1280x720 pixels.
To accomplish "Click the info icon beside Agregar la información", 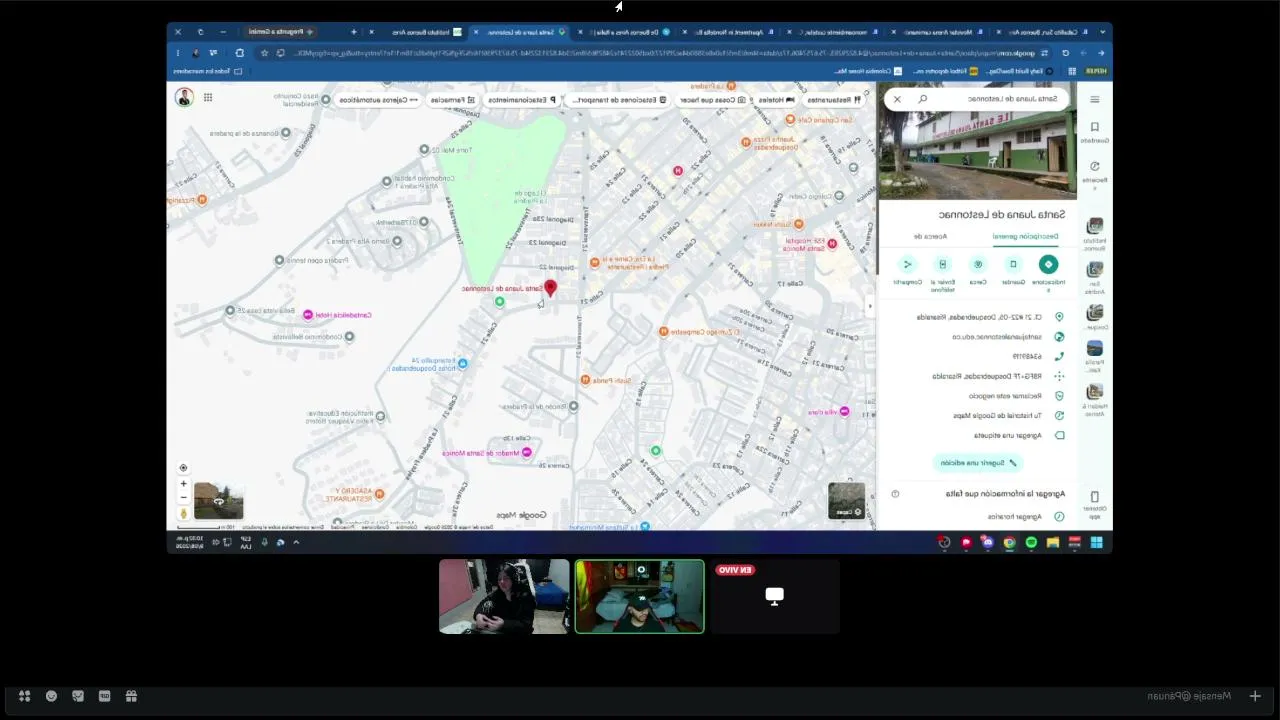I will point(895,494).
